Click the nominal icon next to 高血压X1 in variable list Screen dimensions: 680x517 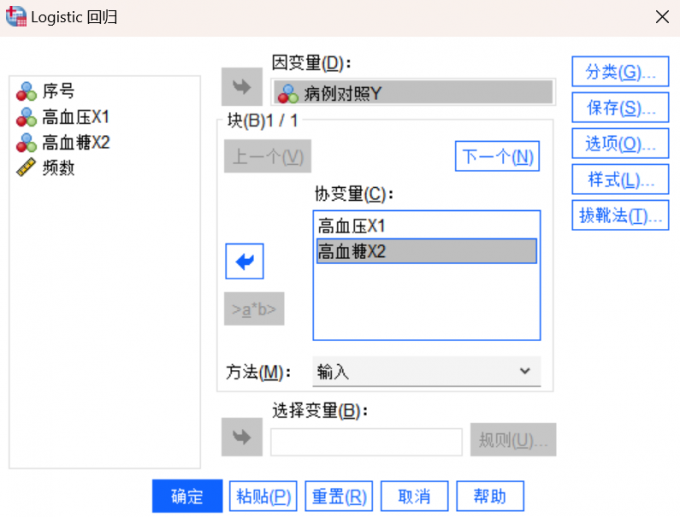point(26,117)
